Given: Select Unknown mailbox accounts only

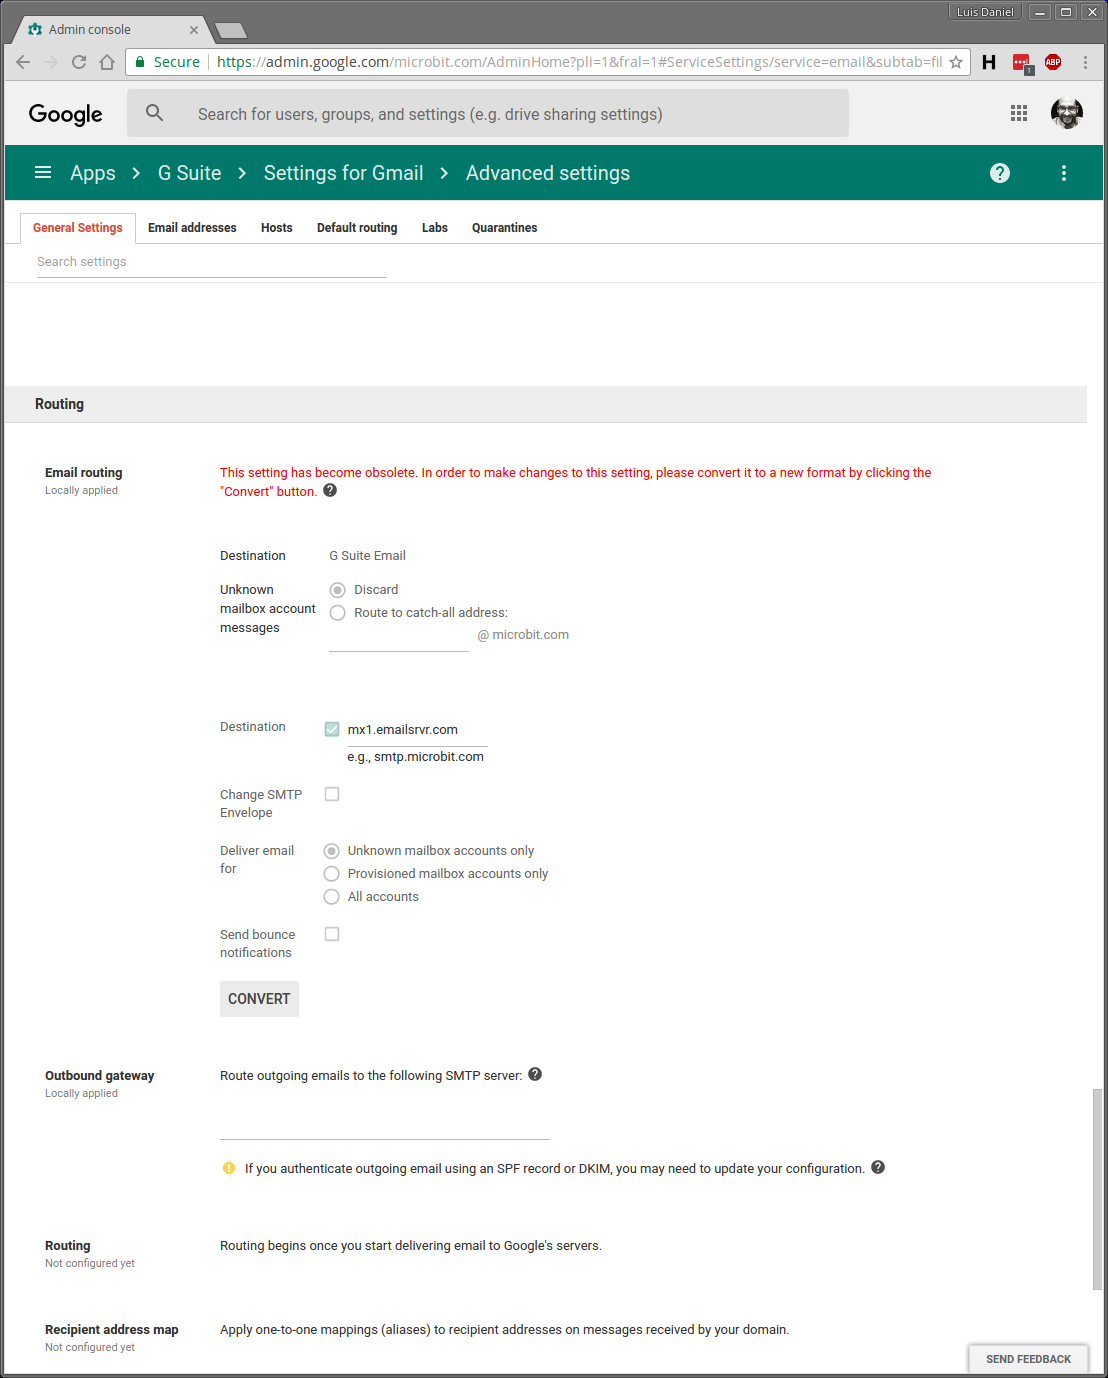Looking at the screenshot, I should tap(332, 851).
